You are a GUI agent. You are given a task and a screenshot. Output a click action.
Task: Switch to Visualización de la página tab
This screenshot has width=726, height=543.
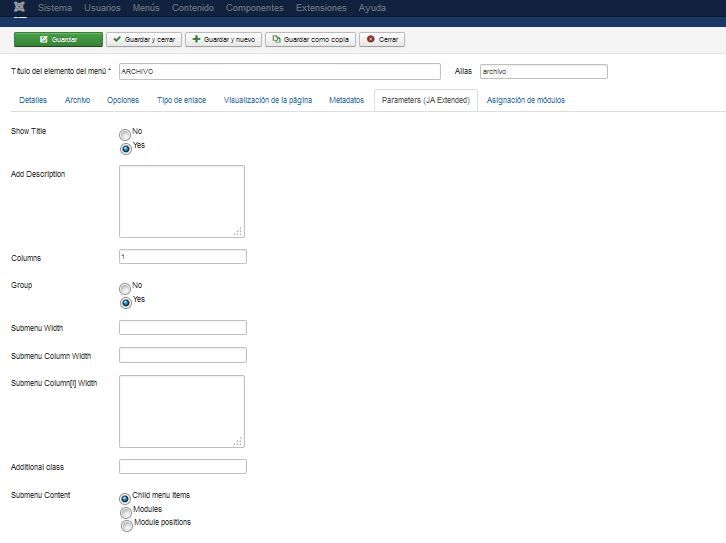click(x=268, y=100)
